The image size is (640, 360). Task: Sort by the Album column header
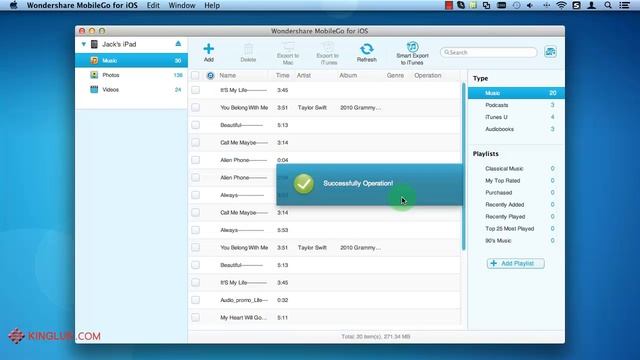[x=348, y=76]
